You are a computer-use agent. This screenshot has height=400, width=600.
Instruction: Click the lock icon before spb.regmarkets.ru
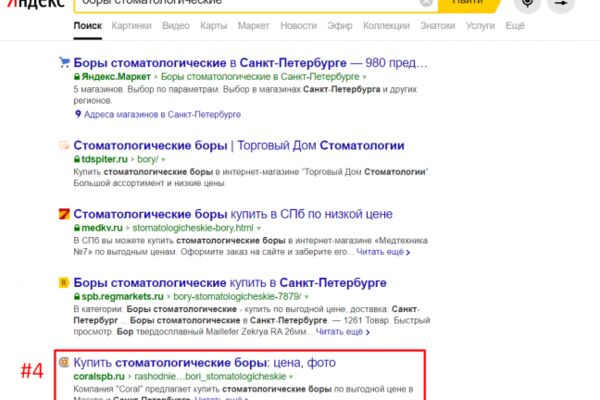pos(77,296)
